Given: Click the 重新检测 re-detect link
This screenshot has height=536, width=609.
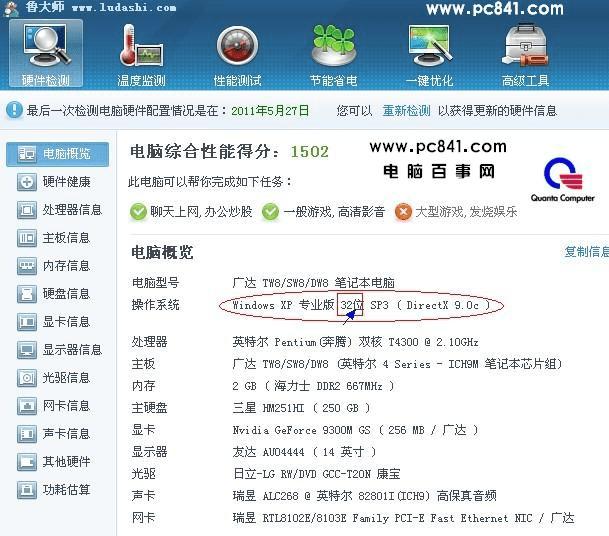Looking at the screenshot, I should [x=406, y=111].
